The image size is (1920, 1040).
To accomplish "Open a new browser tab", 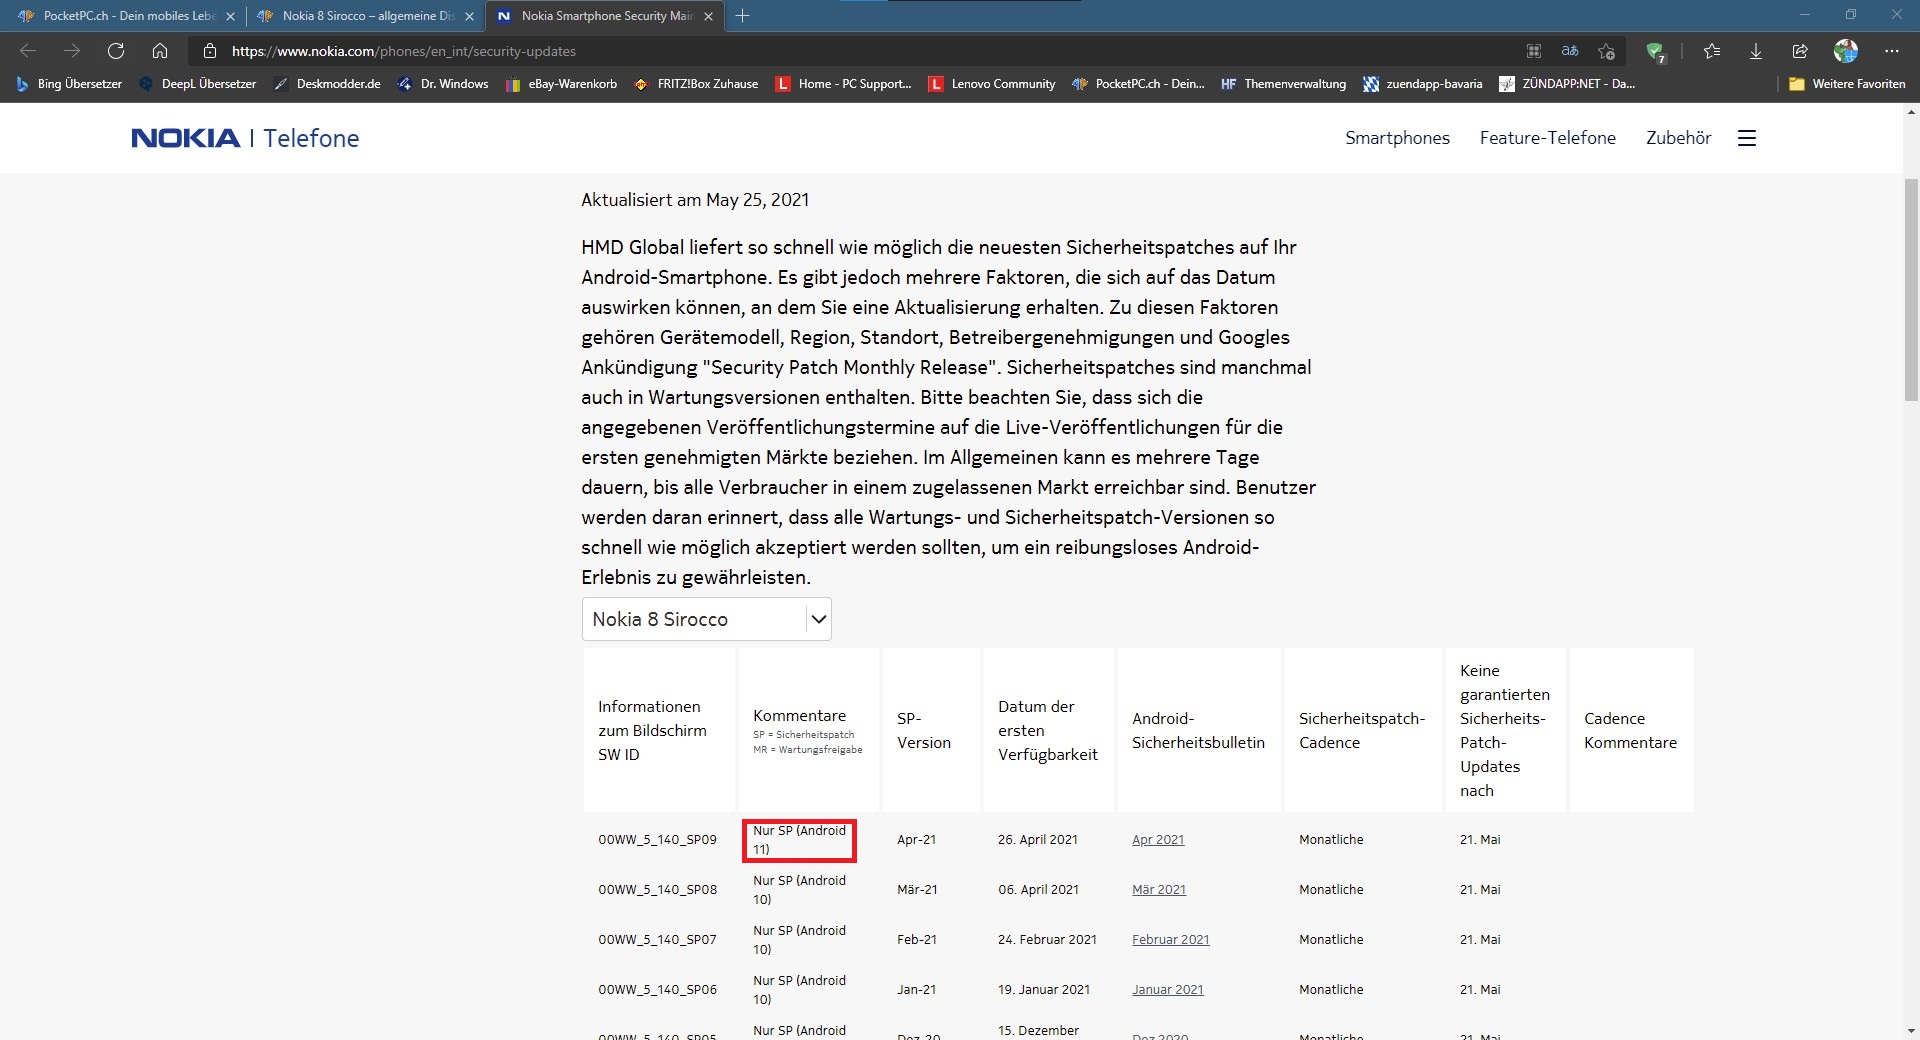I will [x=742, y=16].
